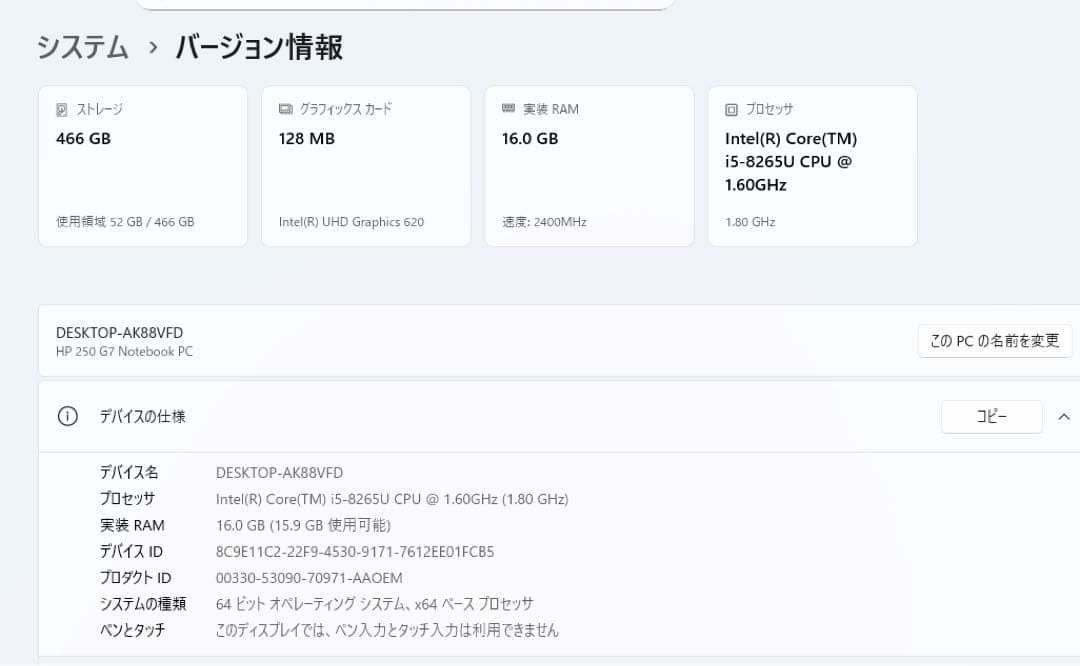Click the info icon beside デバイスの仕様

pos(67,416)
